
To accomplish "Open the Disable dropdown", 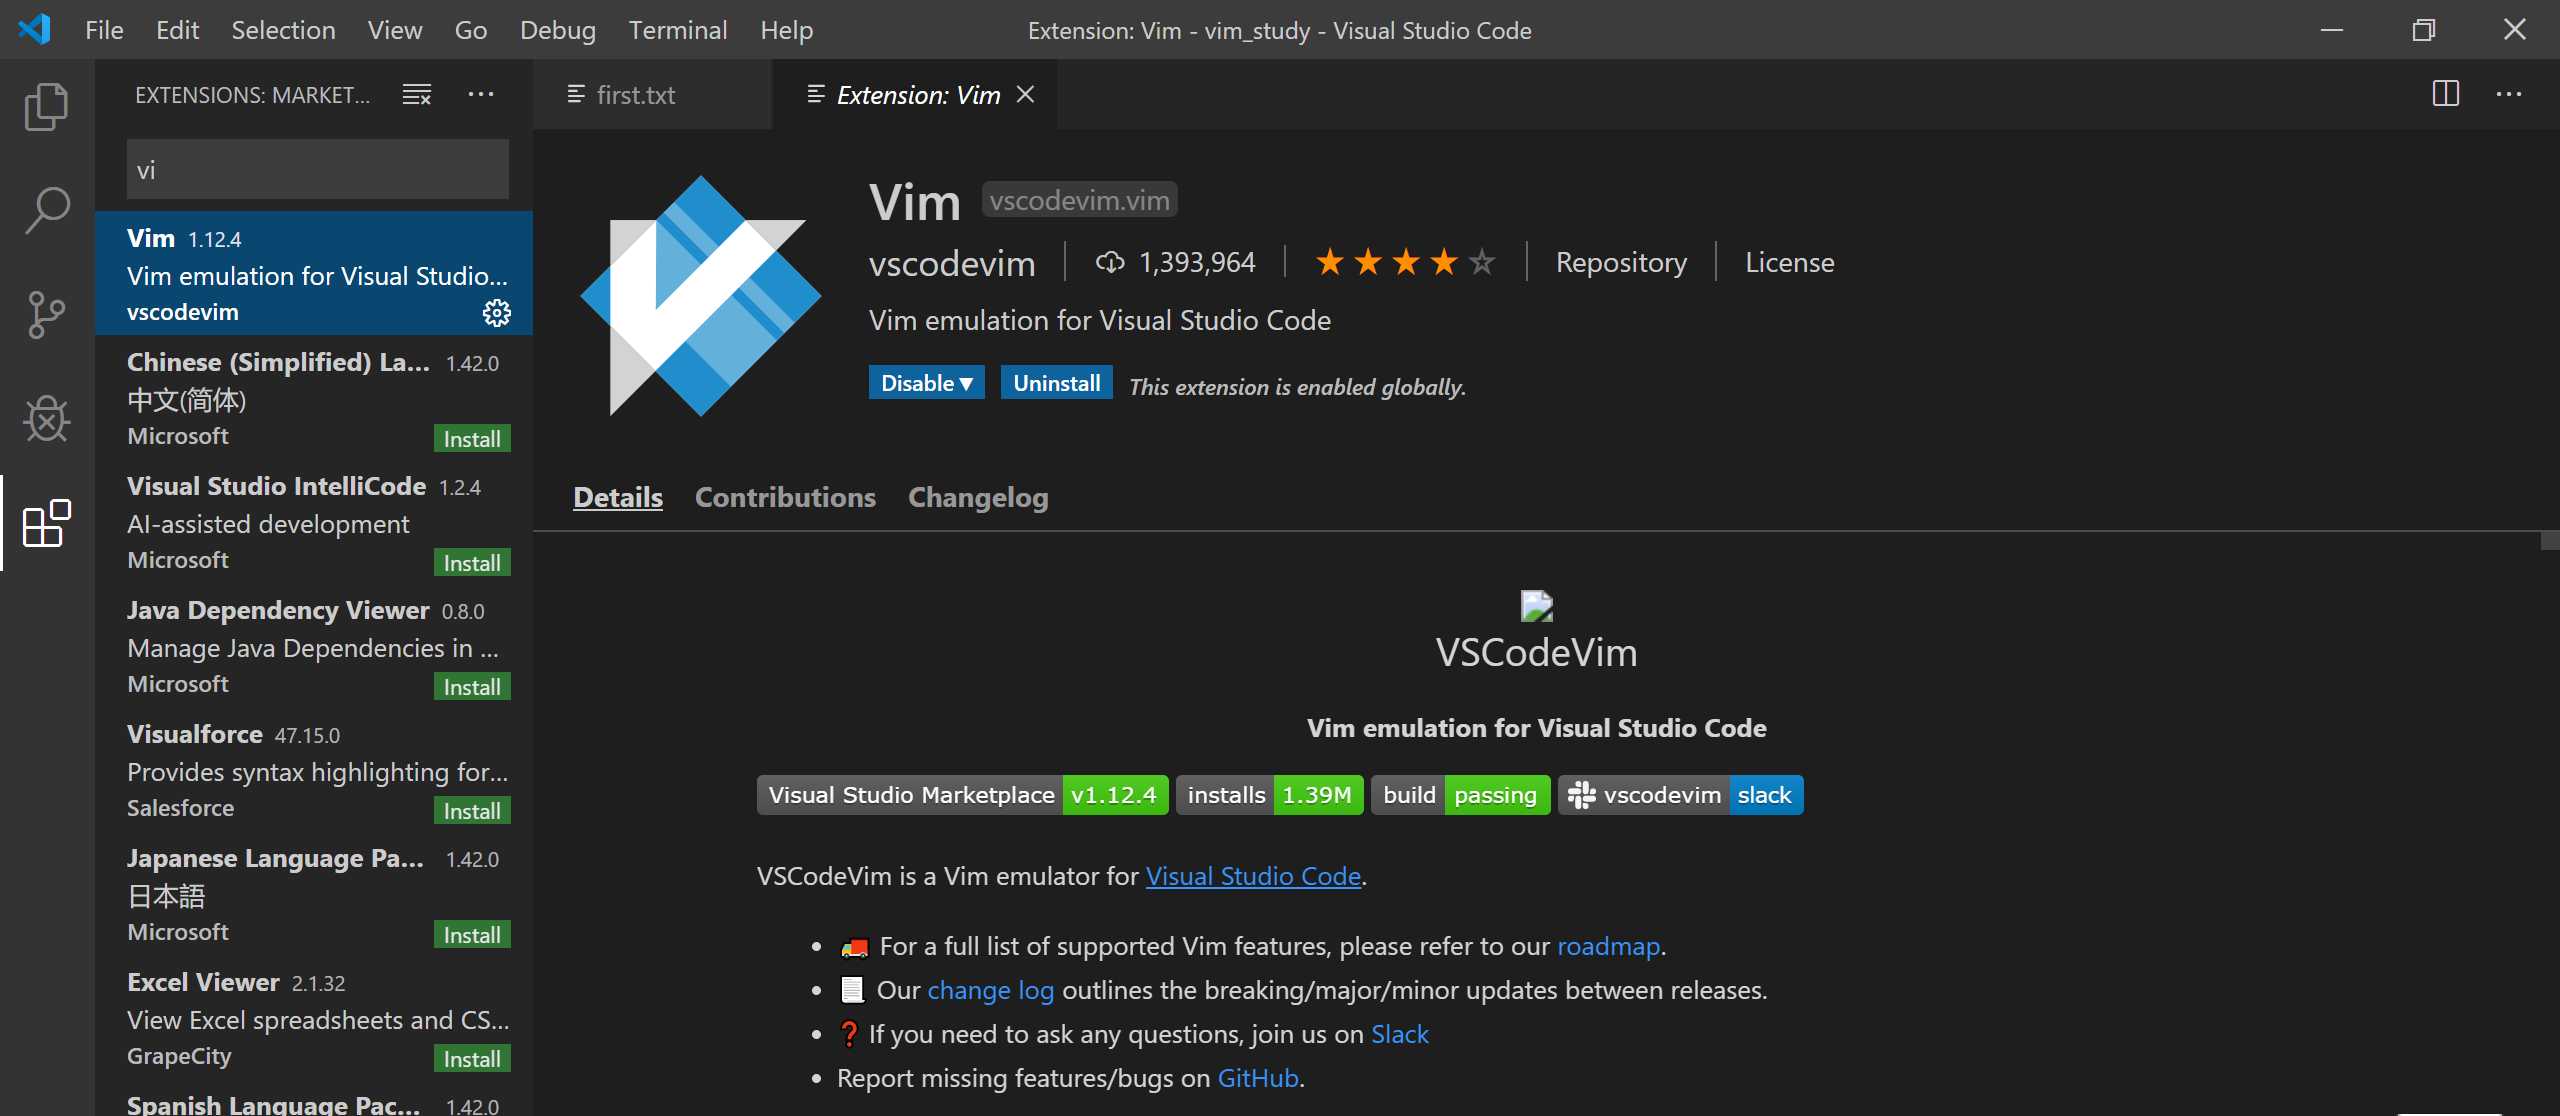I will click(x=926, y=383).
